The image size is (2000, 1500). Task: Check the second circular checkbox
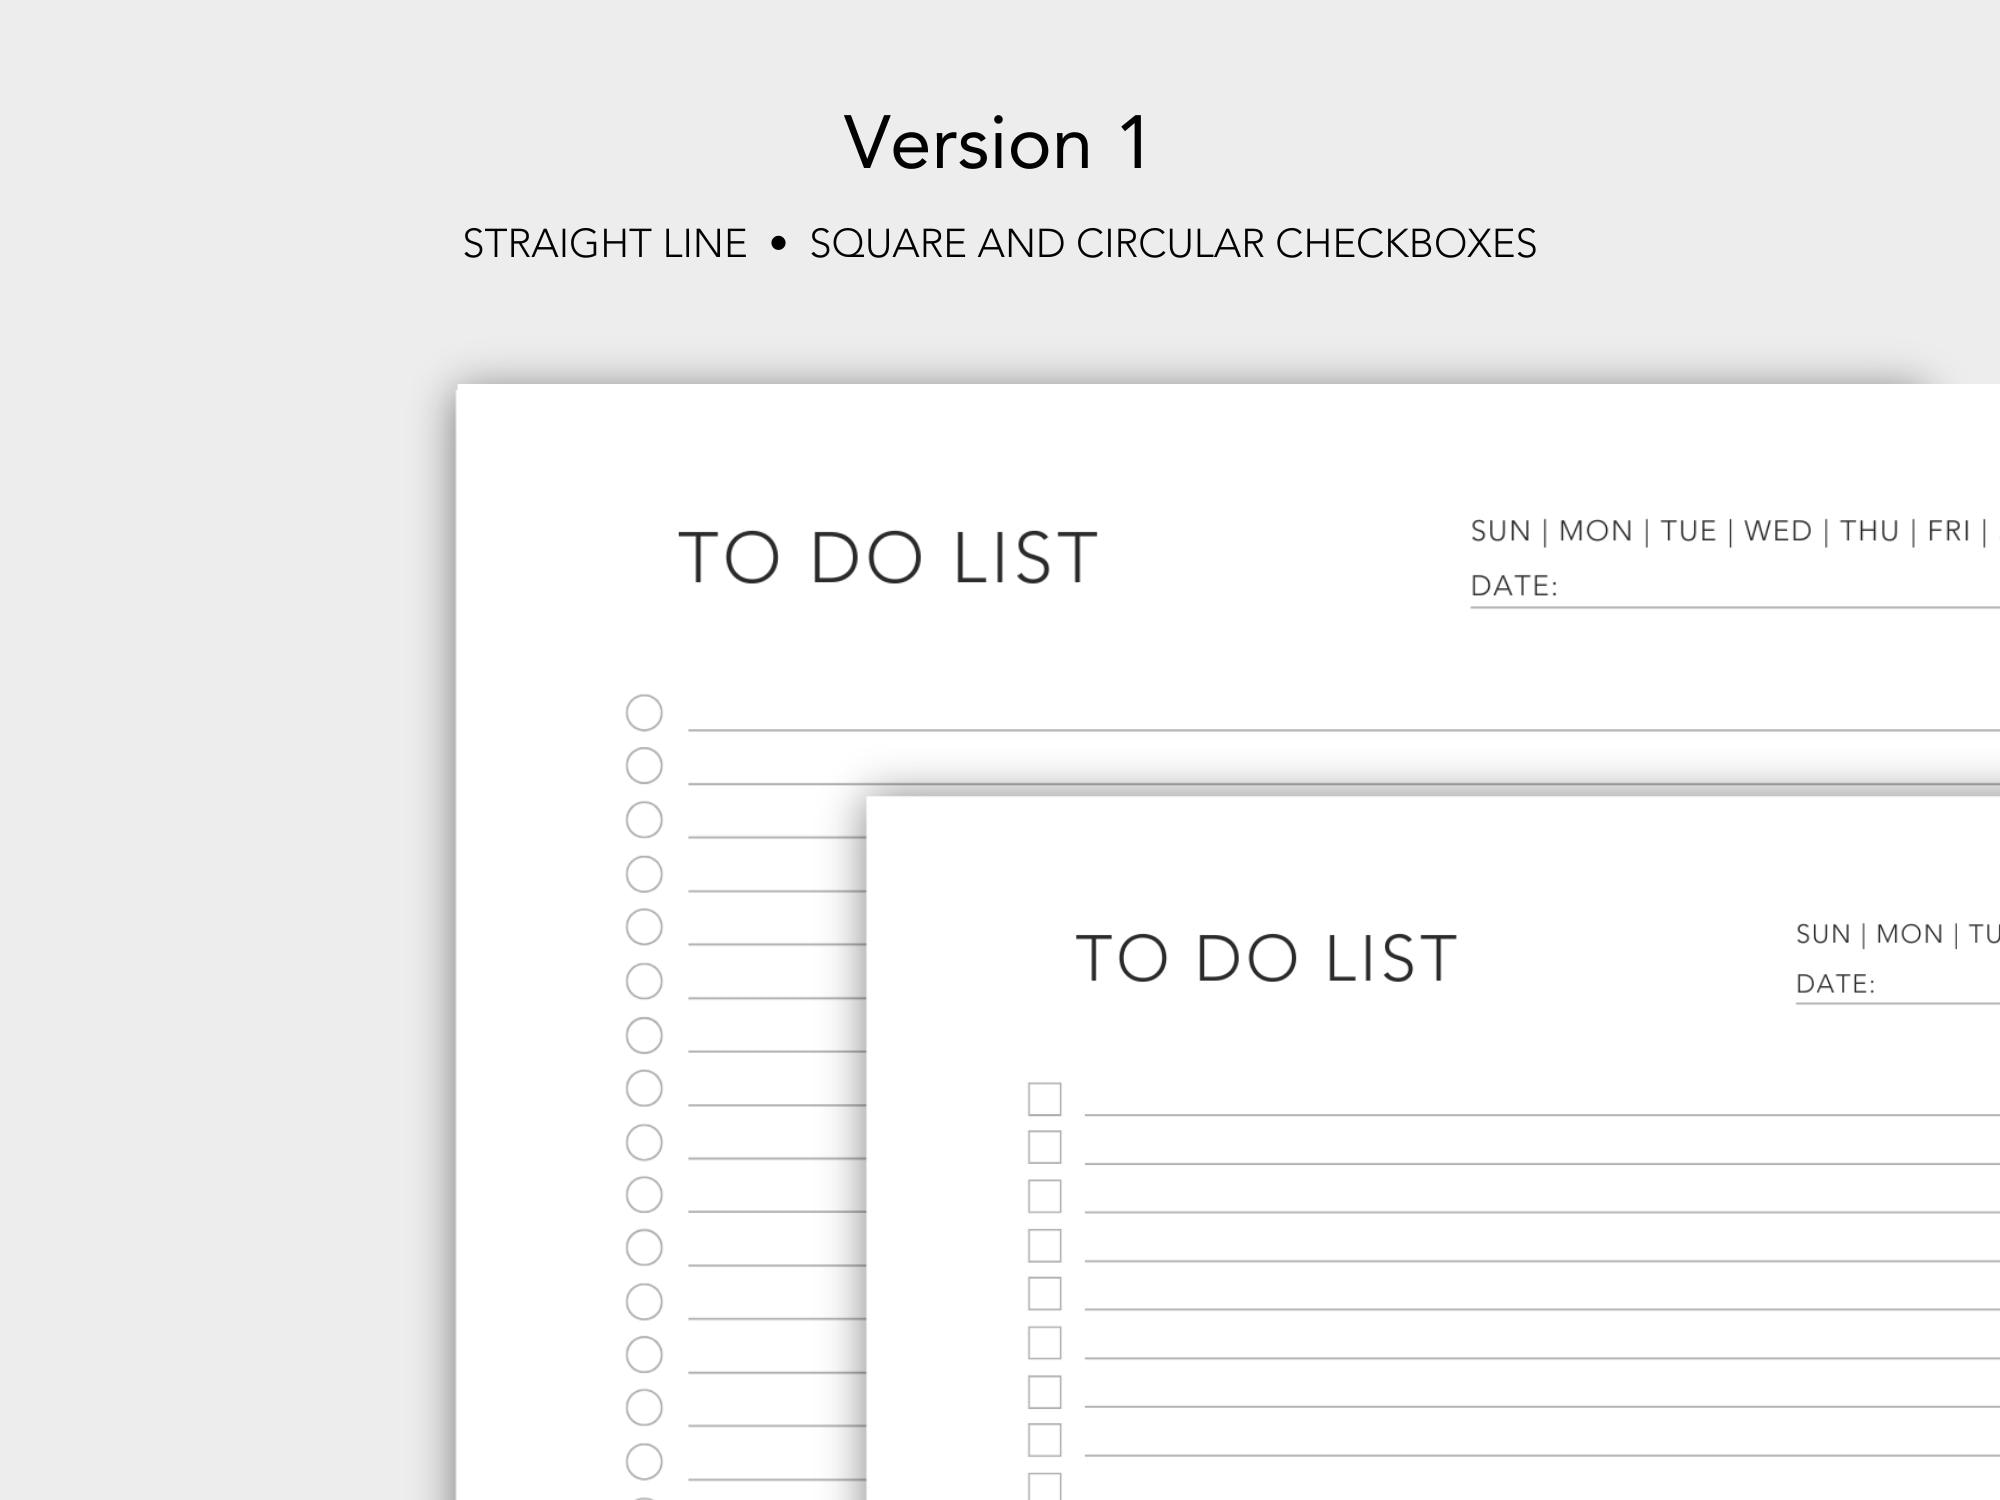644,766
